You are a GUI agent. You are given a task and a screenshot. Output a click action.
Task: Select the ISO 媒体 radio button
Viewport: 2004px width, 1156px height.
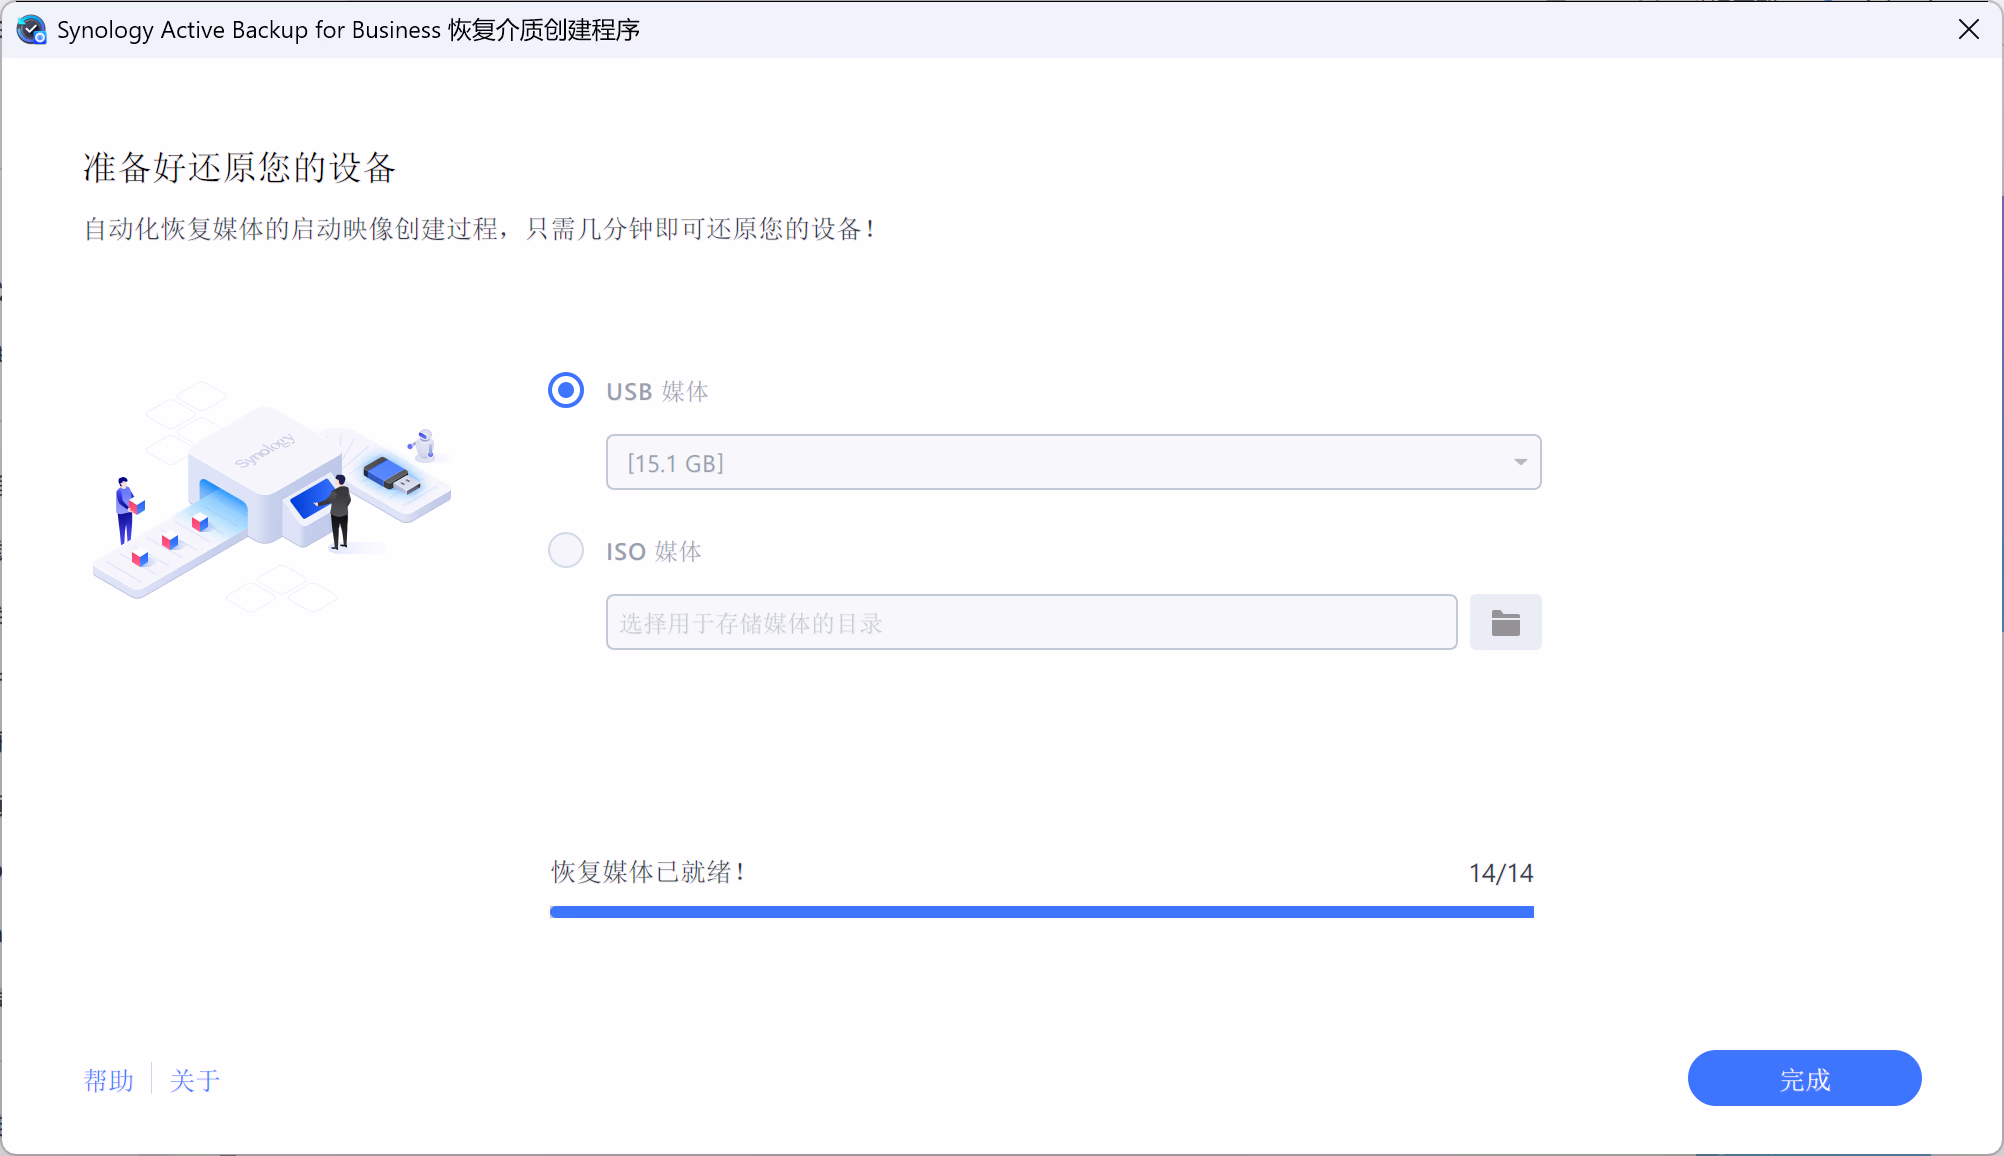click(x=566, y=551)
